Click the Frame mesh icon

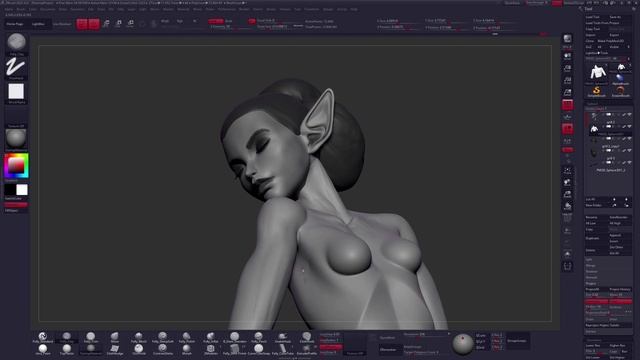568,171
